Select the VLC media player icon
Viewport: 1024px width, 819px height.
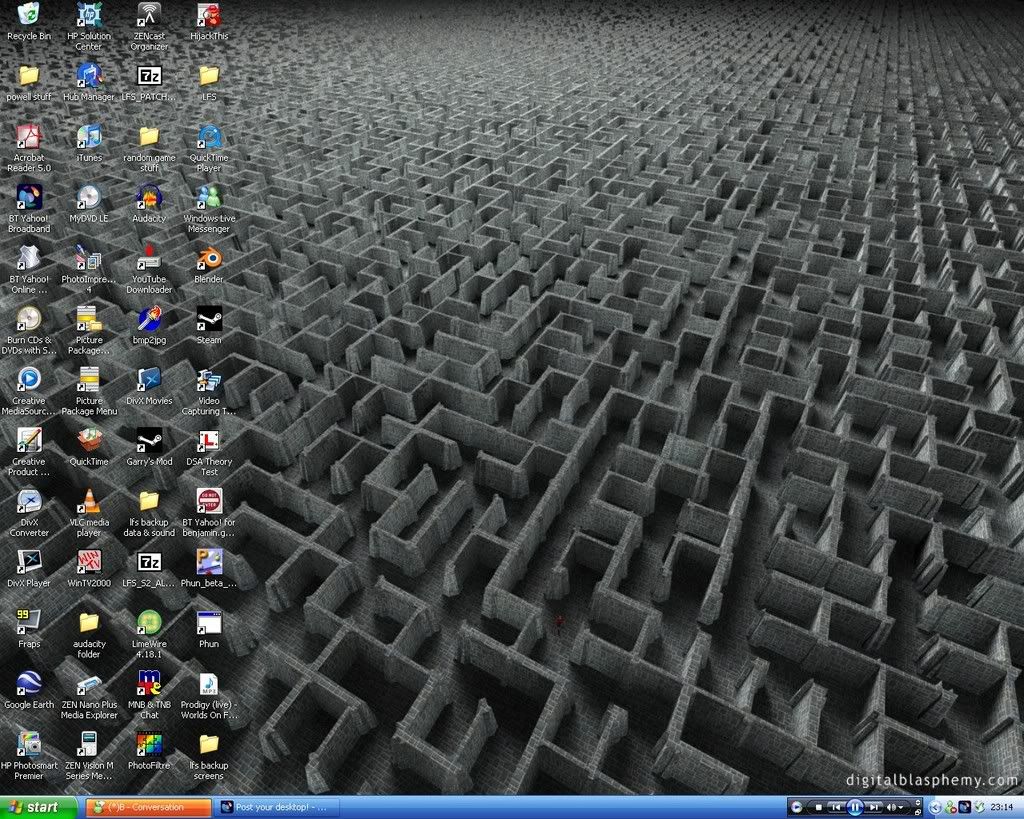click(x=89, y=502)
